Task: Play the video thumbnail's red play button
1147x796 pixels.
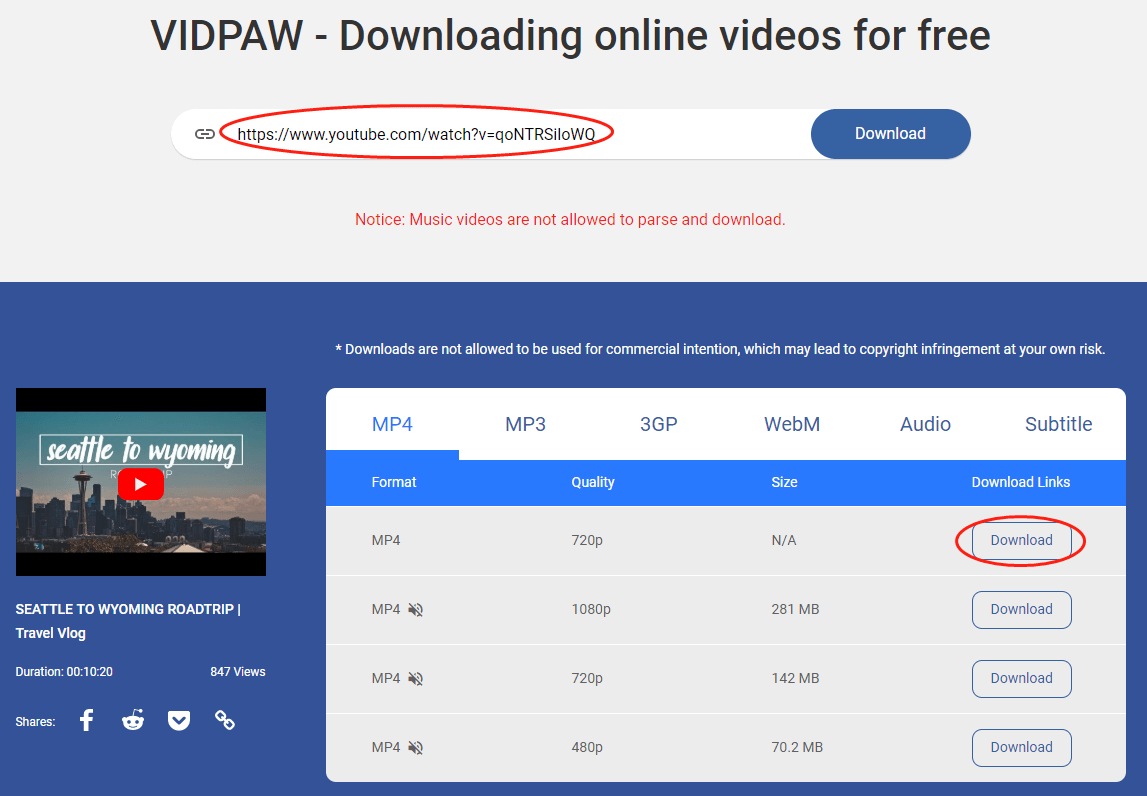Action: [x=140, y=484]
